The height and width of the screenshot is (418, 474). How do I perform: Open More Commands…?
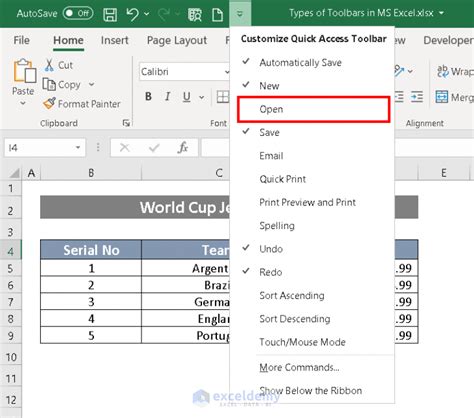tap(299, 367)
